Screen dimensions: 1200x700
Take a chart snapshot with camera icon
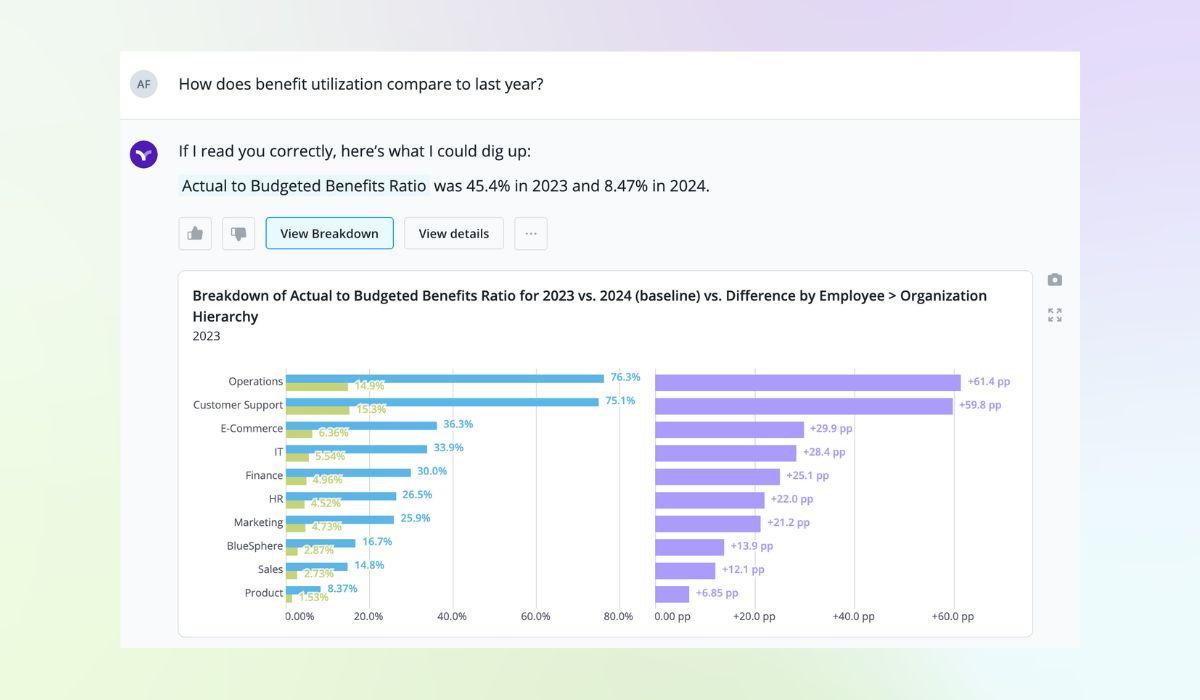[1055, 280]
